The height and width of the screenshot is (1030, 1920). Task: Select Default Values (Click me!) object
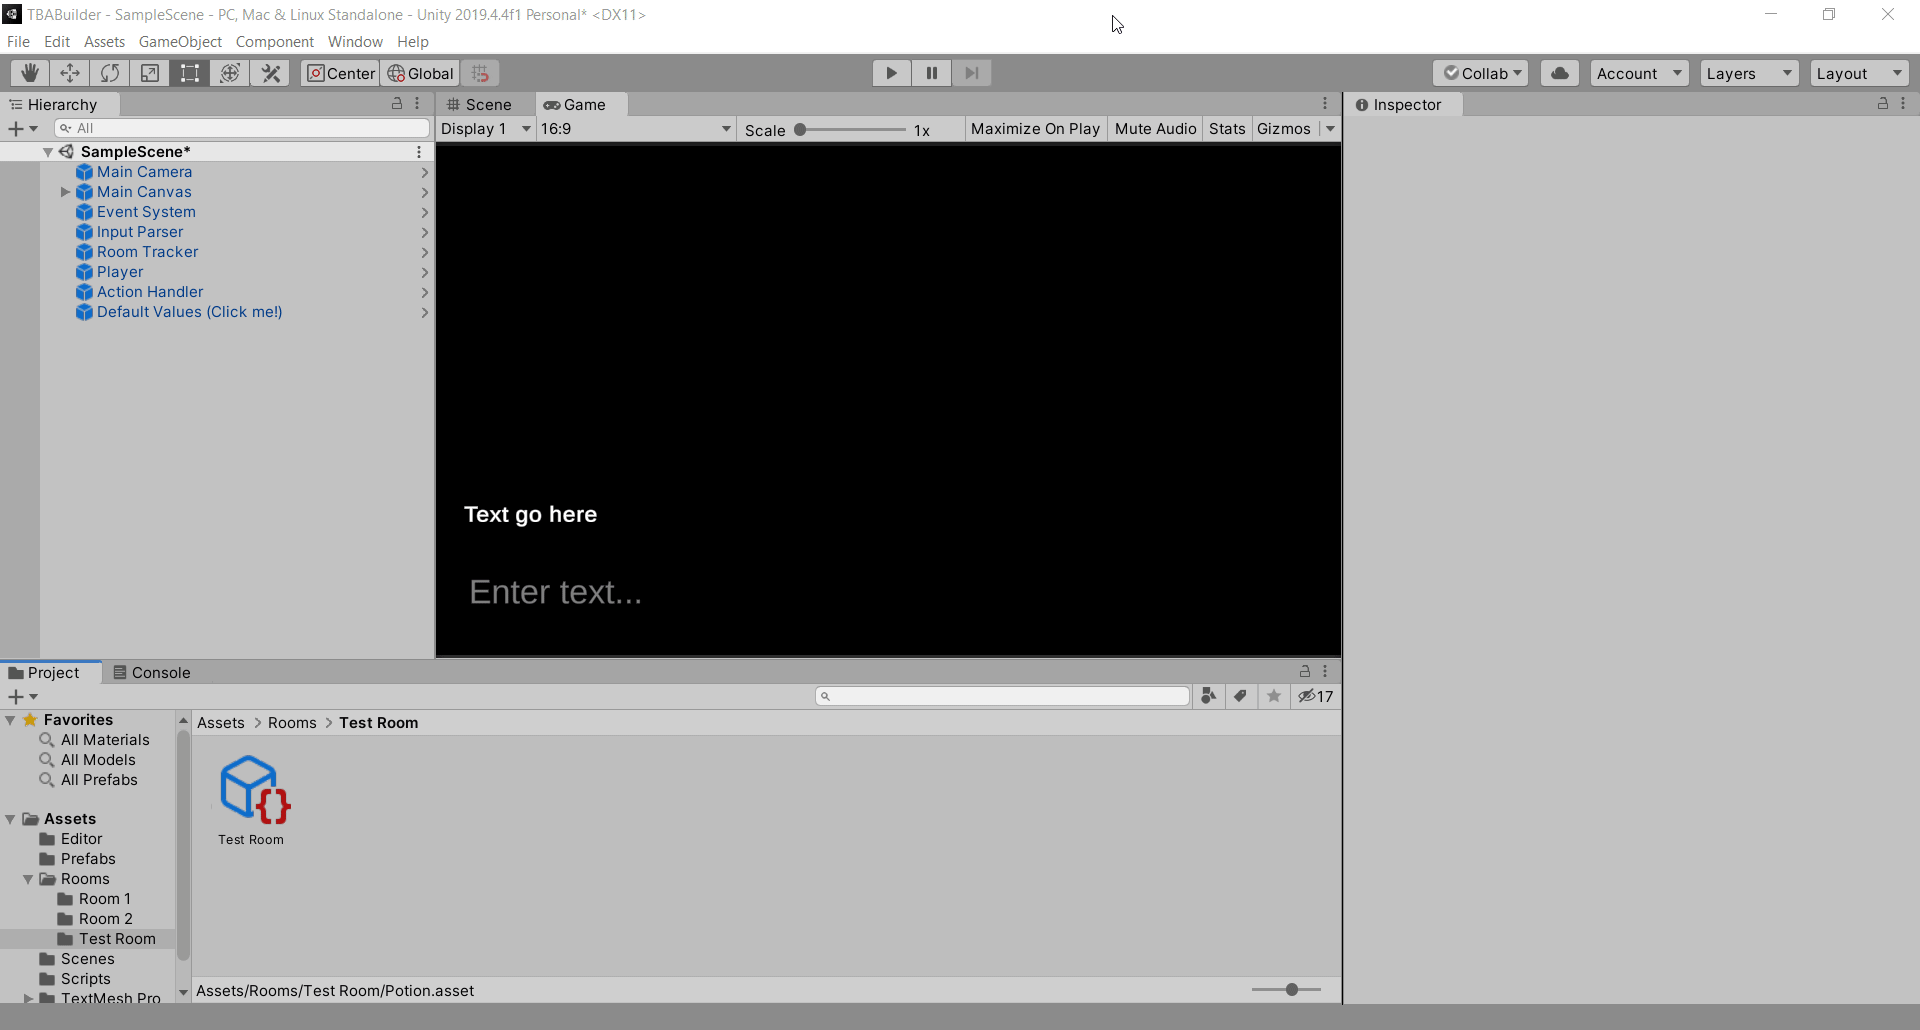tap(189, 312)
